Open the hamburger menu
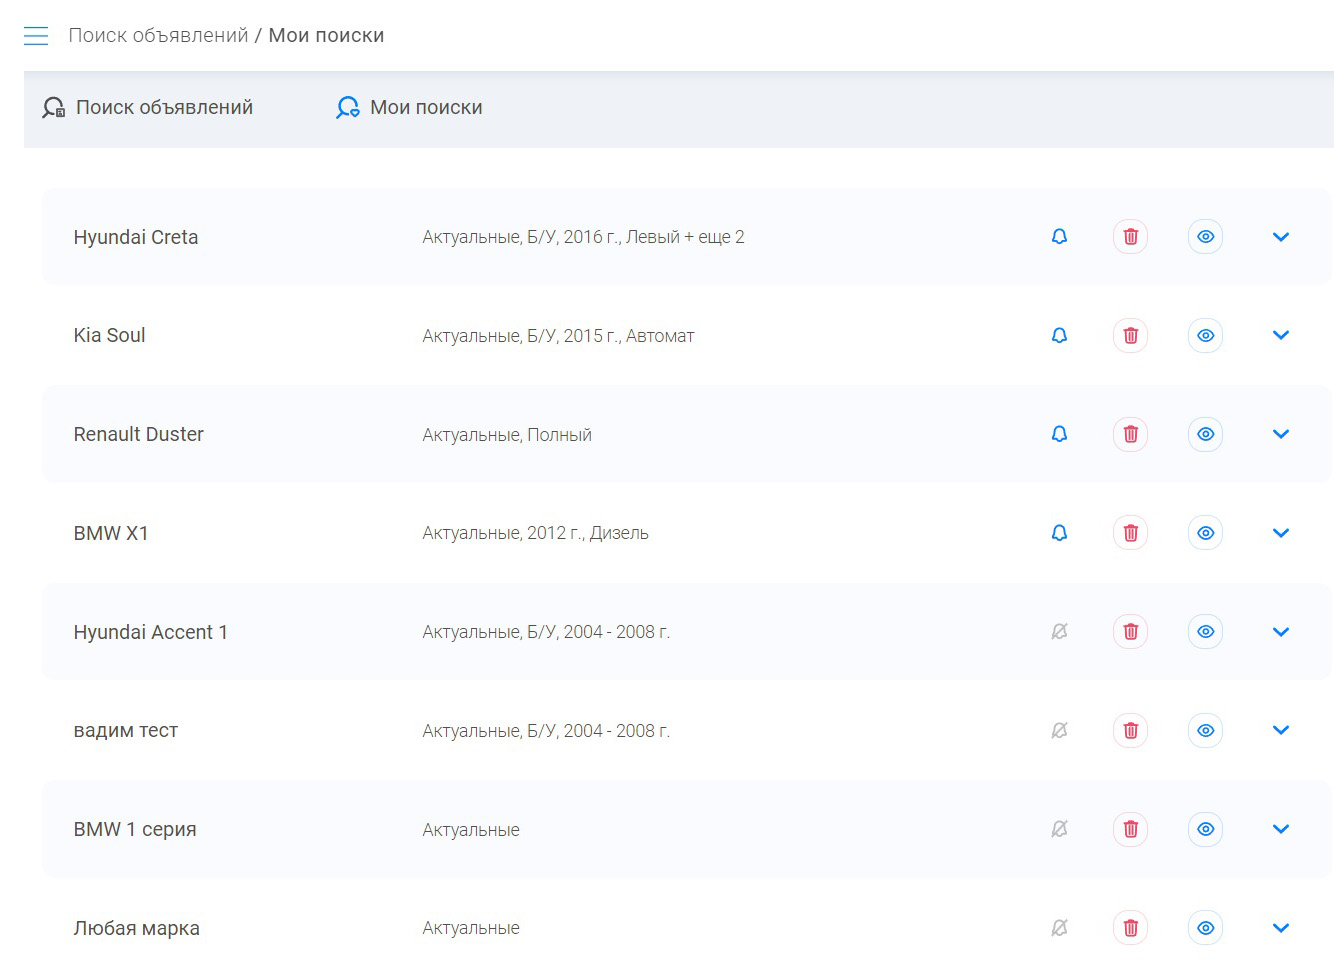This screenshot has height=969, width=1334. click(x=36, y=36)
